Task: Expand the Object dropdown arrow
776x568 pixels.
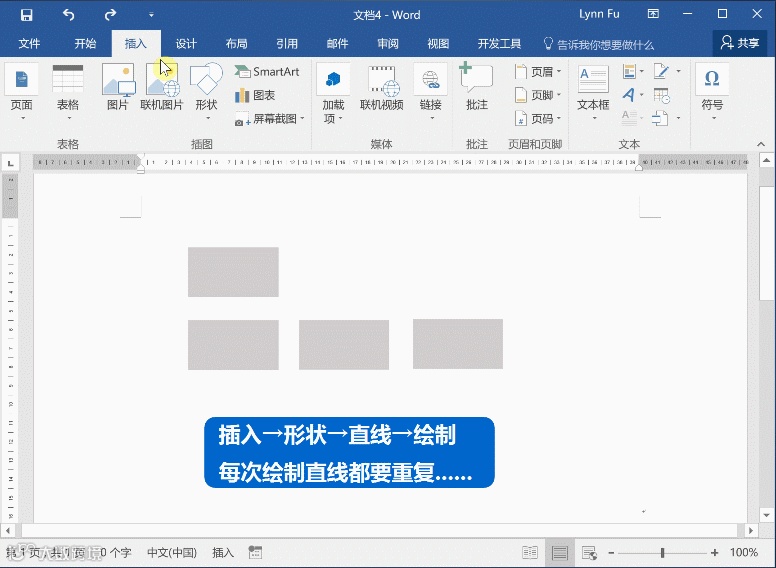Action: tap(678, 118)
